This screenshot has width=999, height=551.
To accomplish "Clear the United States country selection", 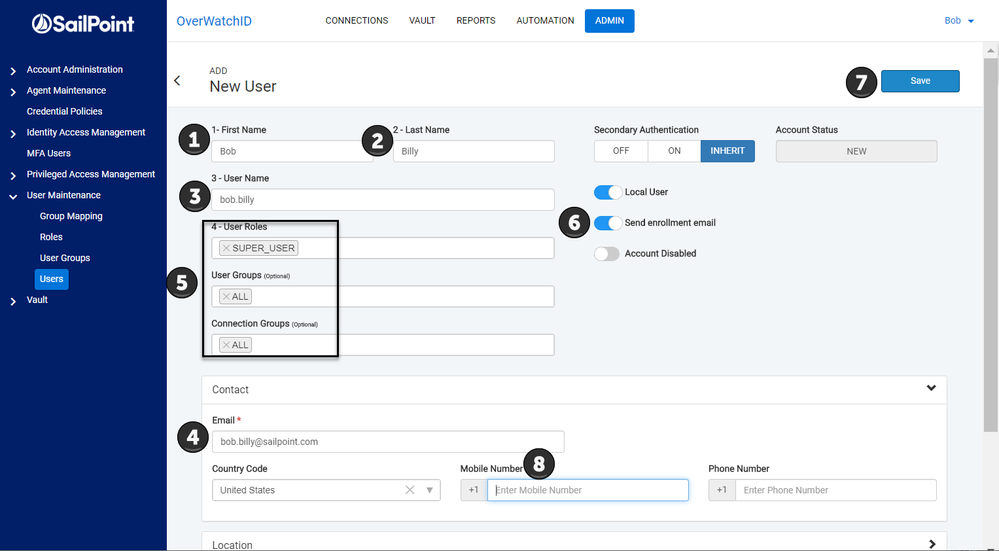I will pyautogui.click(x=409, y=490).
